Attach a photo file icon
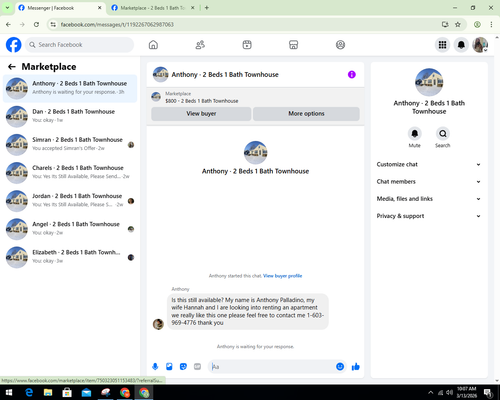 169,367
